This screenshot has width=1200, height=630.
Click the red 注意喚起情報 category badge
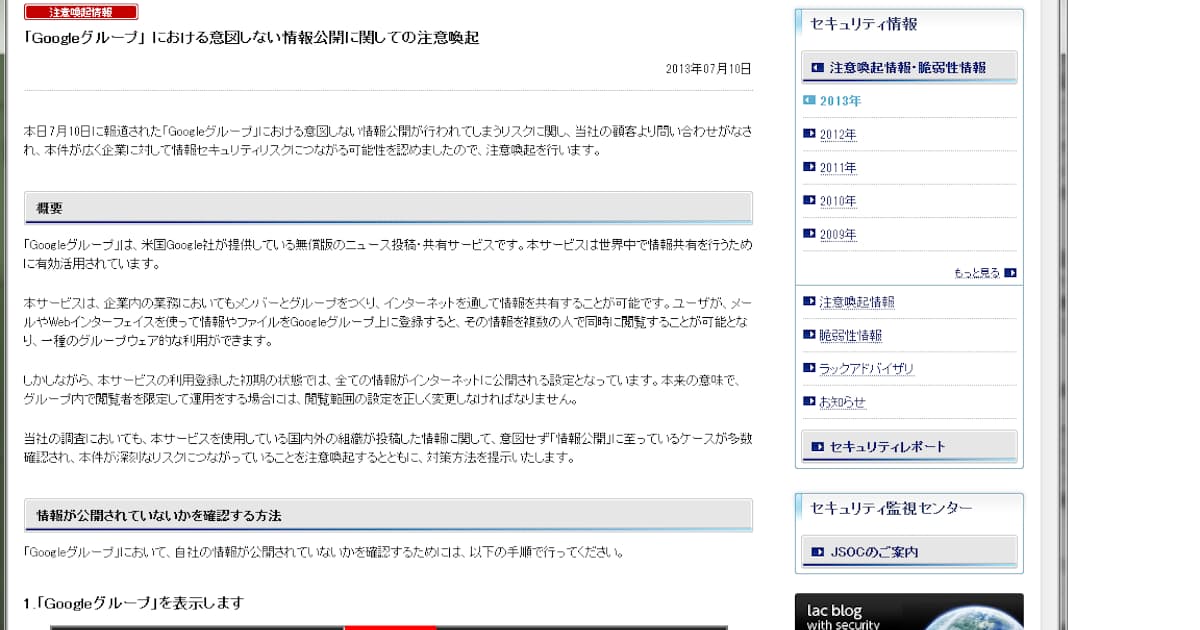point(81,12)
